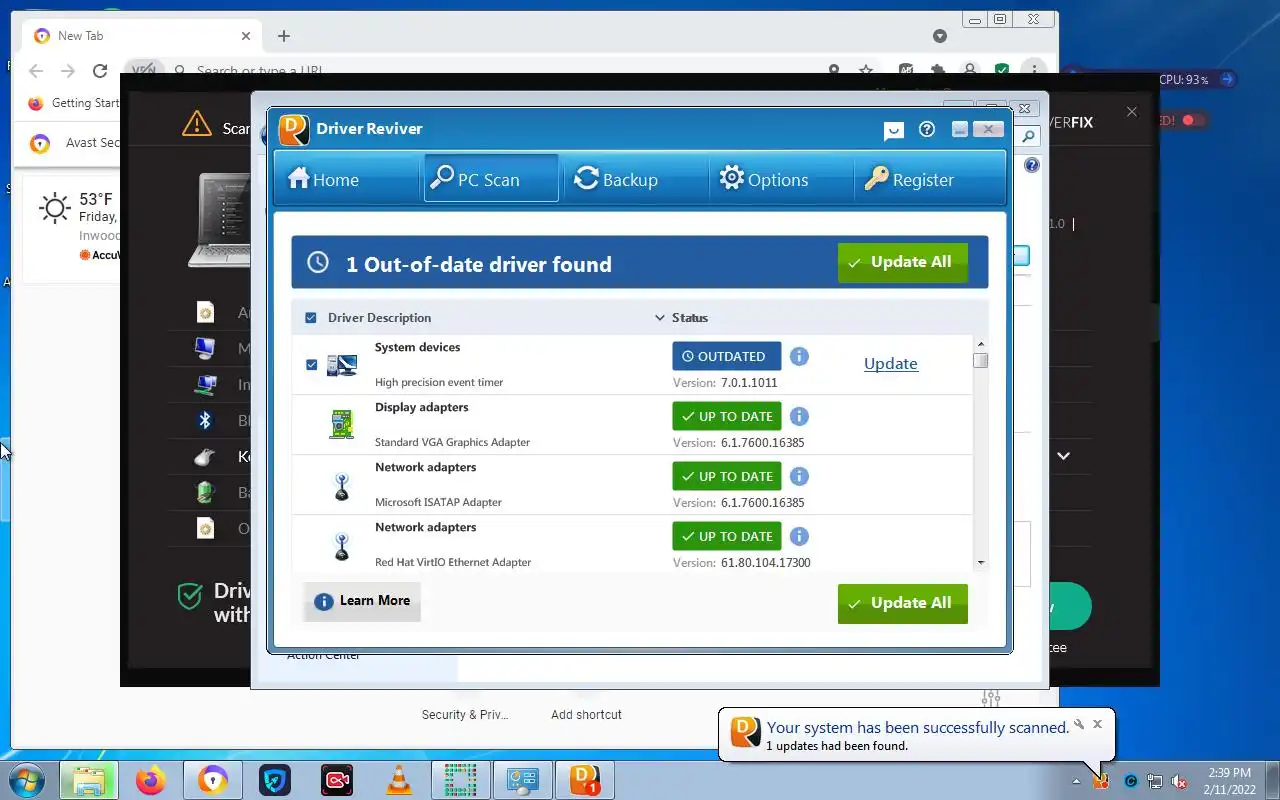
Task: Click the driver list scrollbar up arrow
Action: (x=980, y=344)
